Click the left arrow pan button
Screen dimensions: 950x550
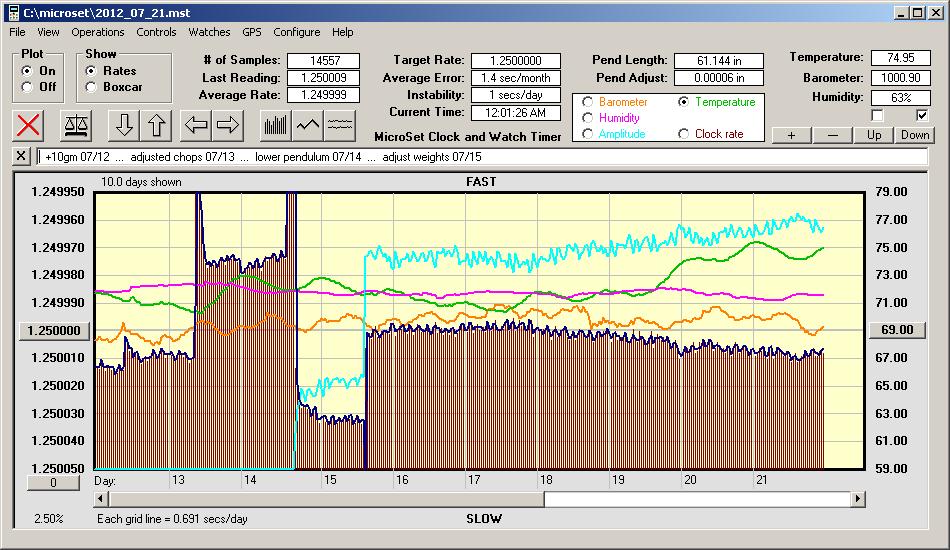pos(196,125)
